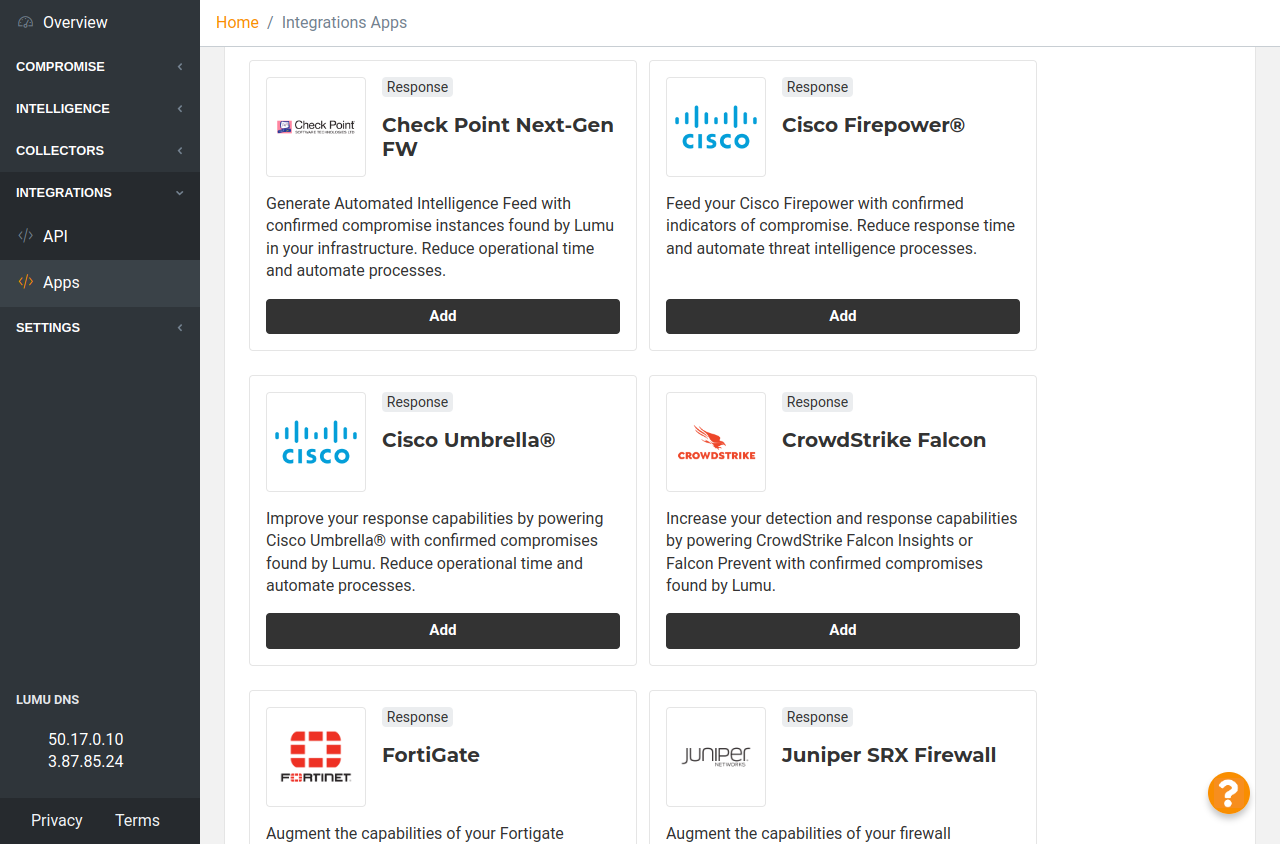
Task: Click the Overview dashboard gauge icon
Action: pyautogui.click(x=26, y=22)
